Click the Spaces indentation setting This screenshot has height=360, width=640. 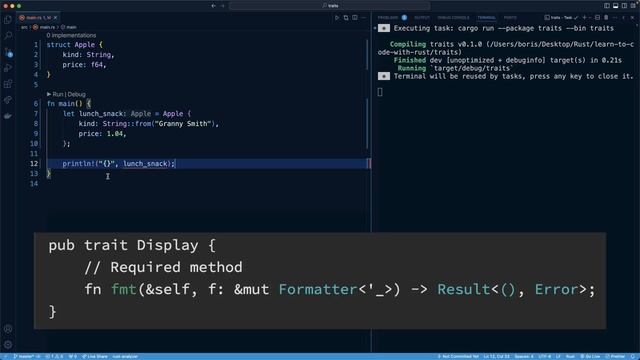[x=524, y=356]
